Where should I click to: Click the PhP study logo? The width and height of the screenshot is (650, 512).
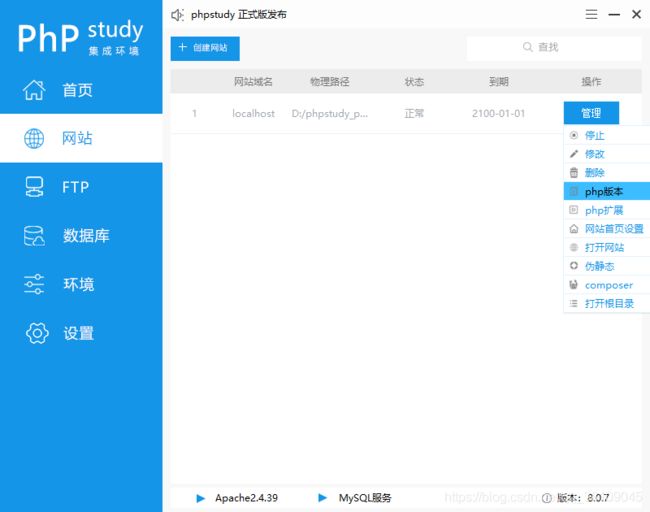pyautogui.click(x=80, y=37)
